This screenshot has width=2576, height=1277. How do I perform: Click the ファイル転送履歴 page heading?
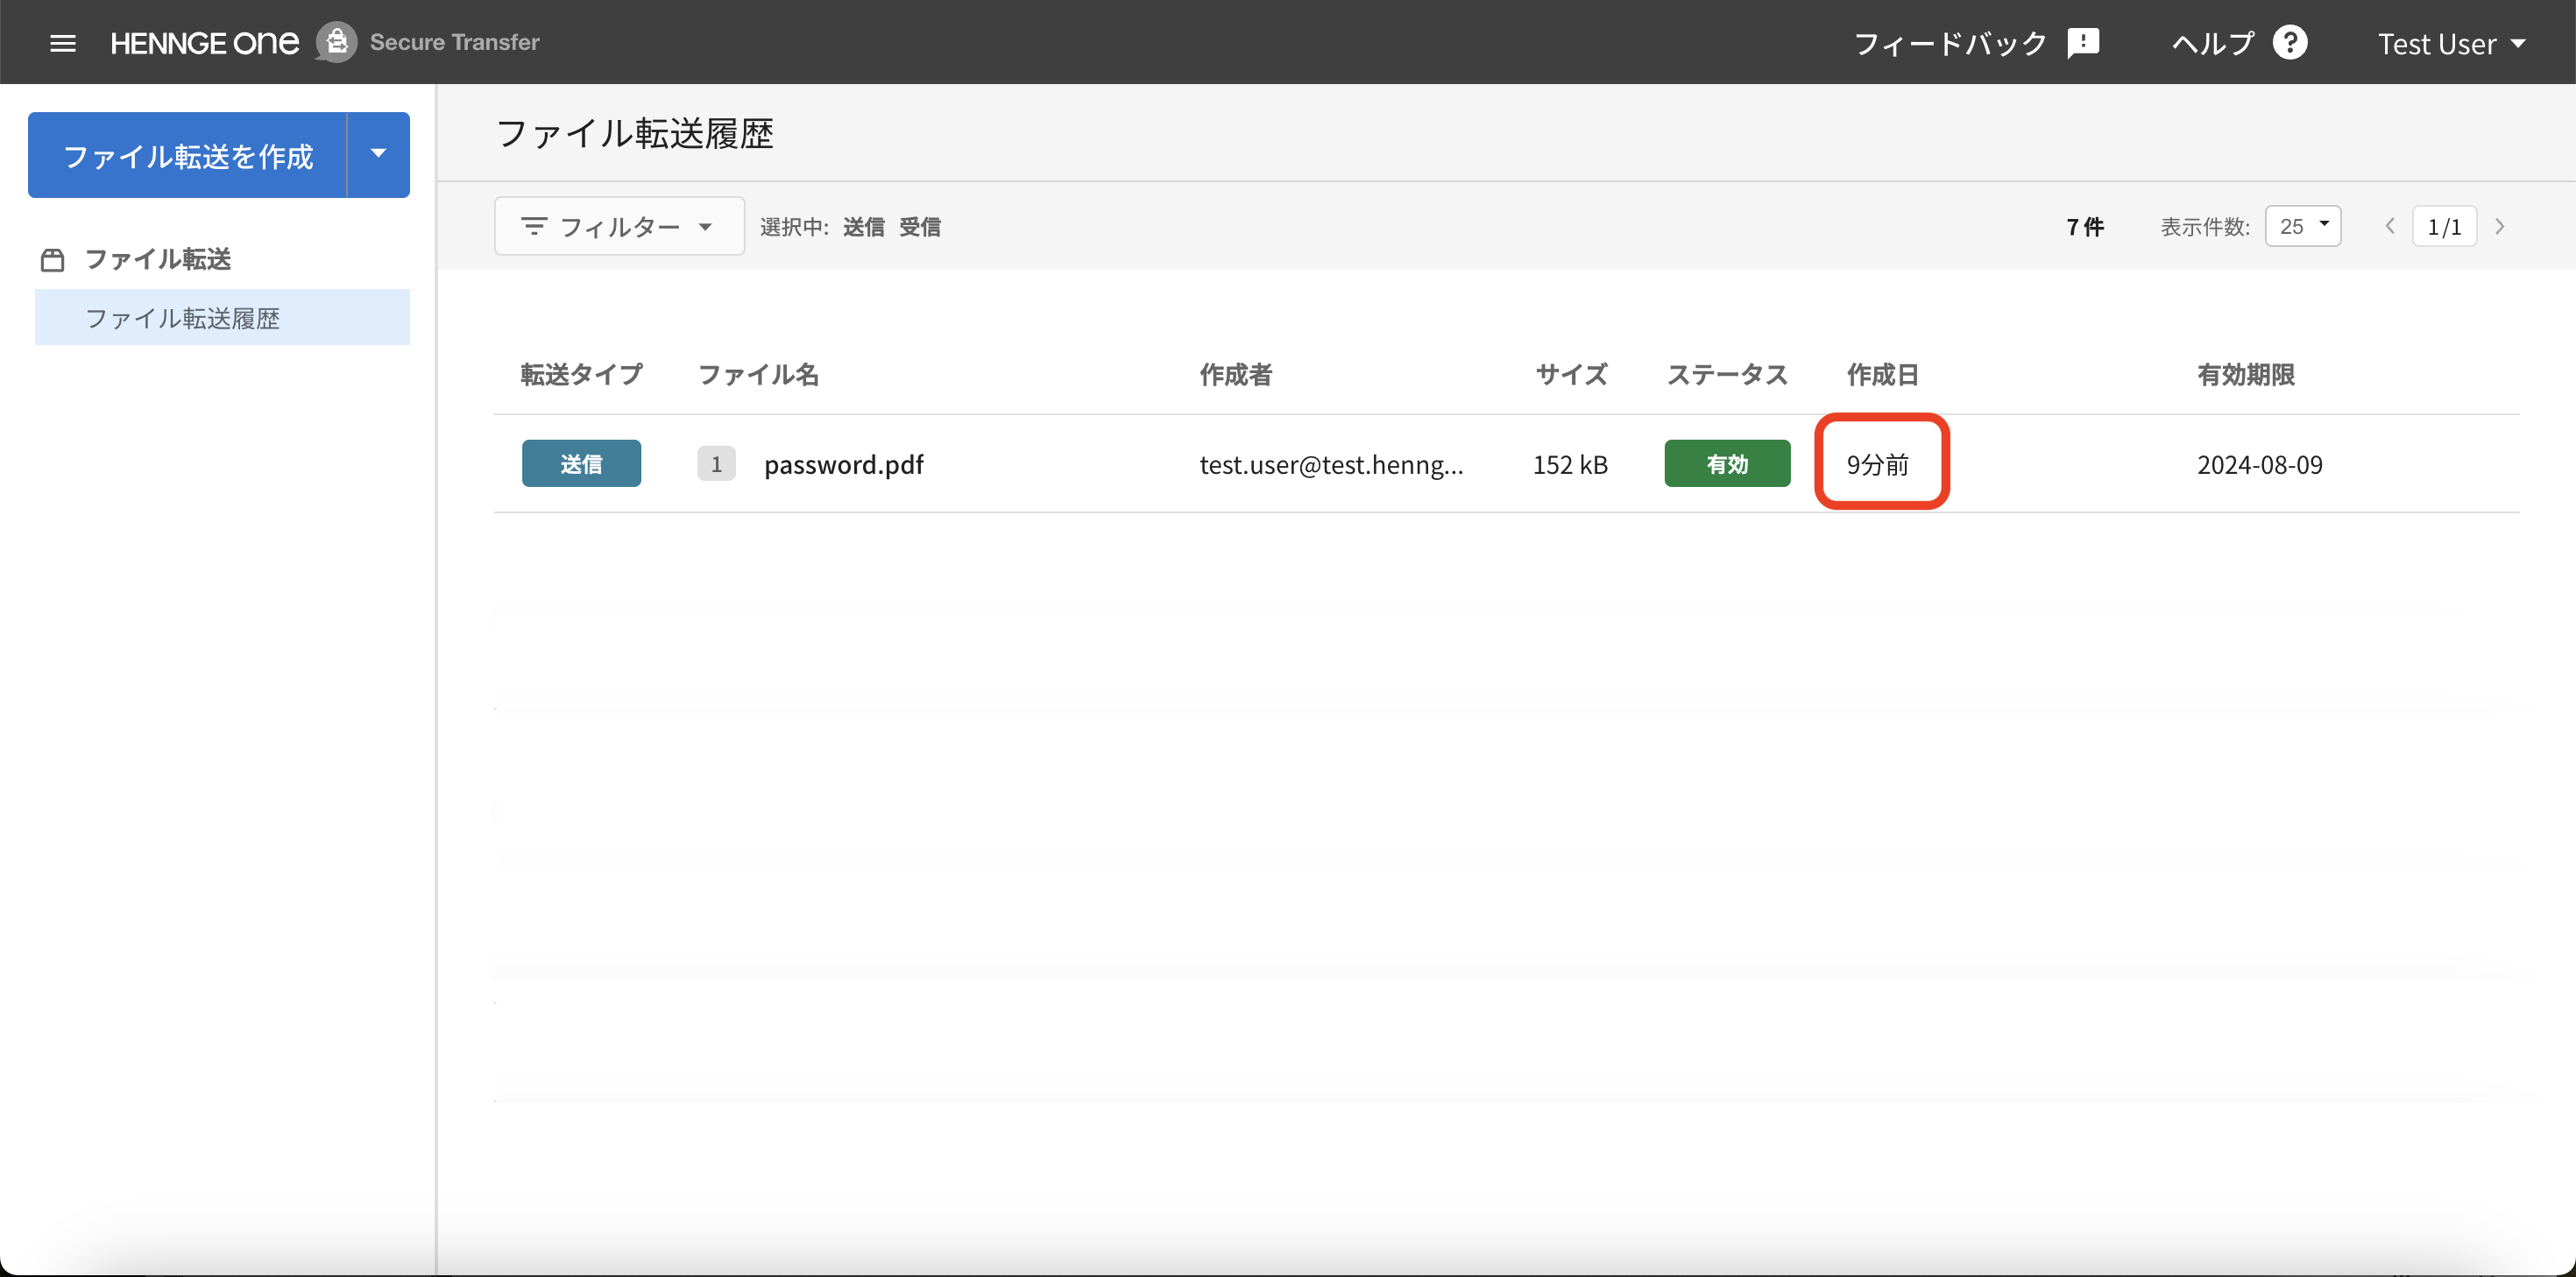point(635,133)
